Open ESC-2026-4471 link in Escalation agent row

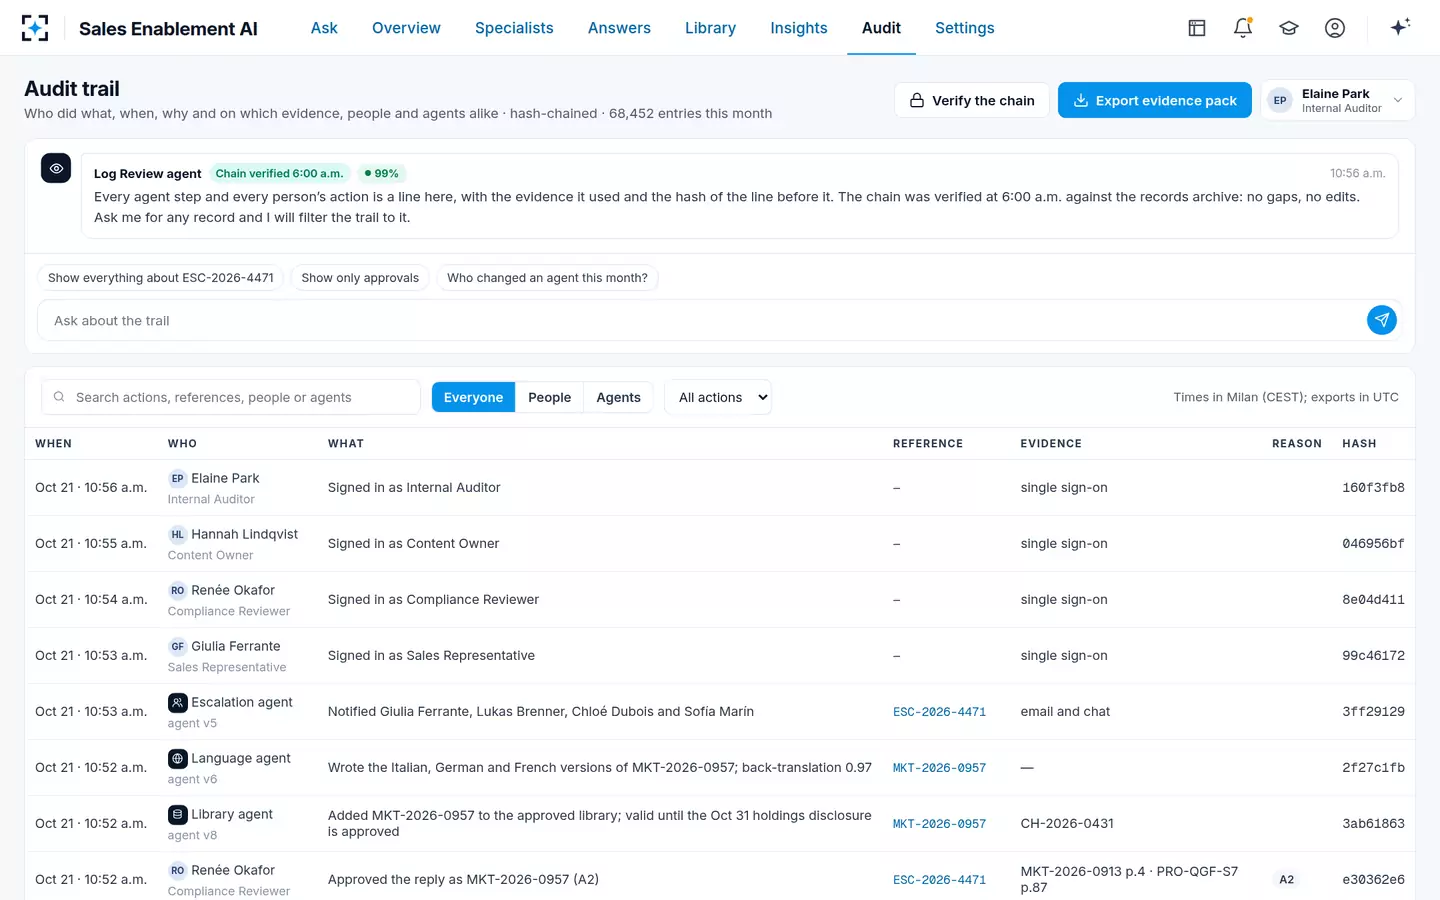939,712
